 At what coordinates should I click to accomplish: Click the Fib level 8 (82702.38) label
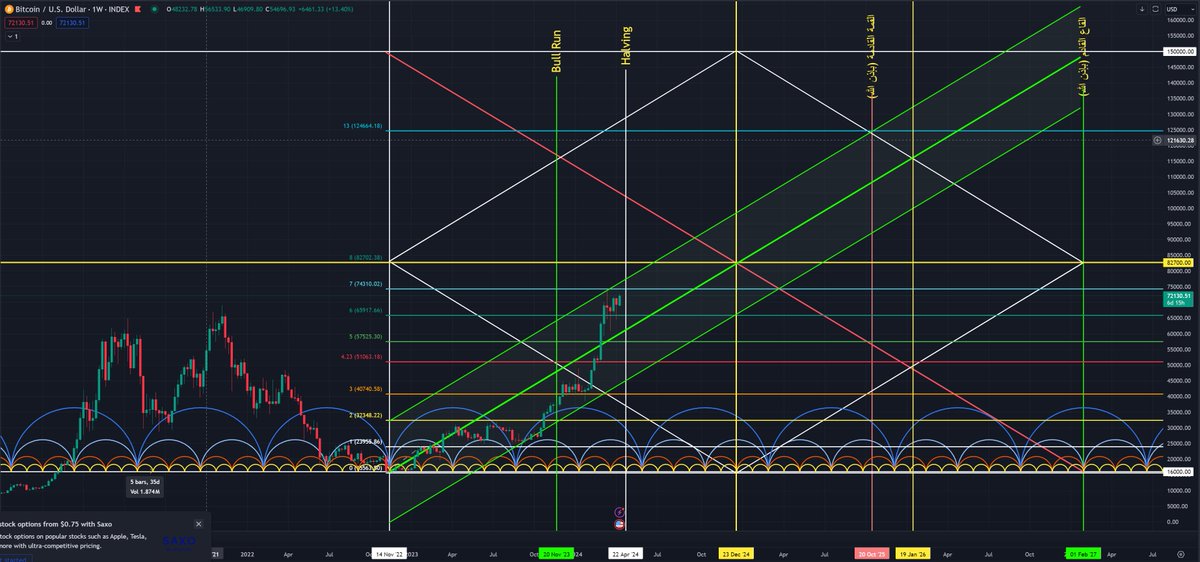point(365,258)
